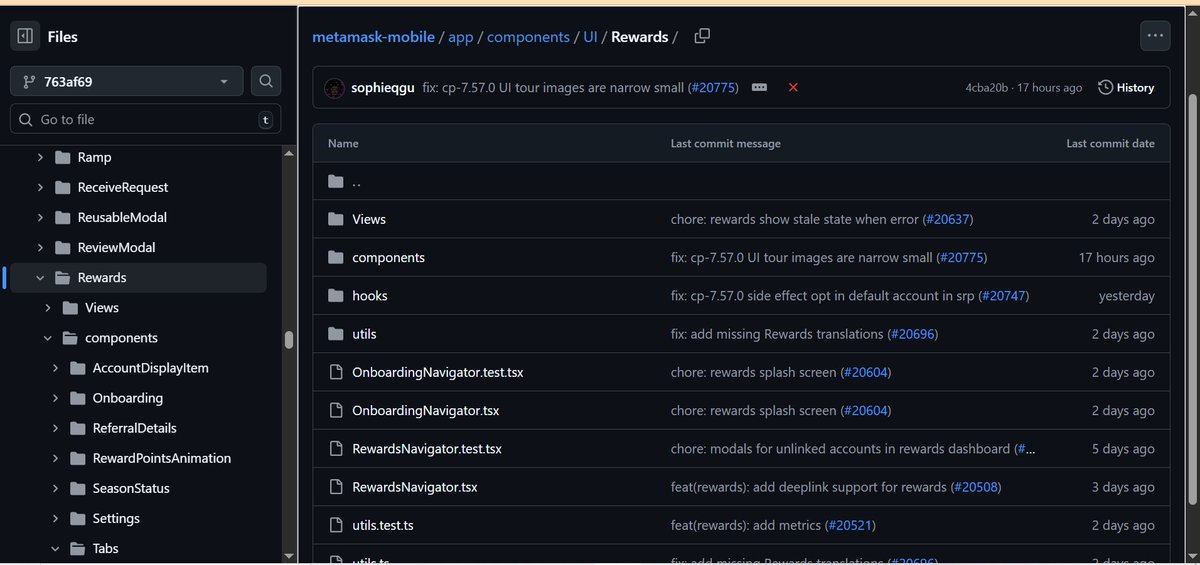Open pull request #20775 link in header

pos(714,88)
